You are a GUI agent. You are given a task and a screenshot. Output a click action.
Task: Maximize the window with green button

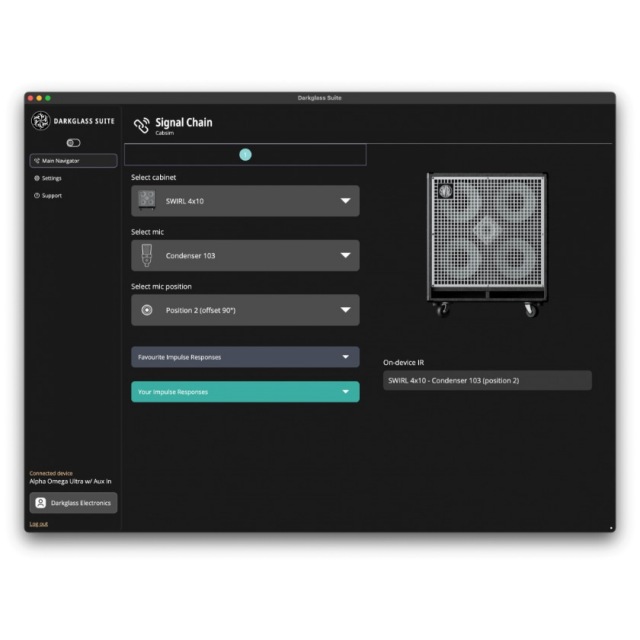tap(48, 98)
